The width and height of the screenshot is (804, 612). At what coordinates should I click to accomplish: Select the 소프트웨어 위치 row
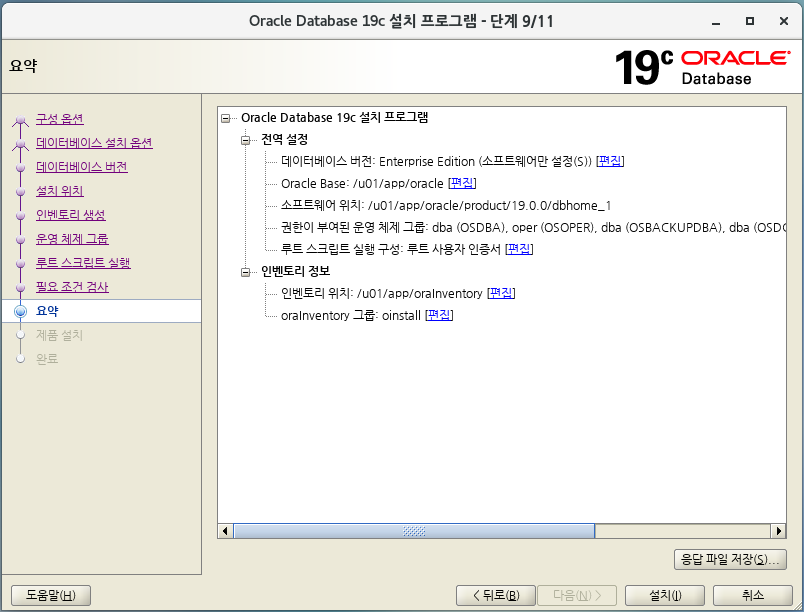[x=446, y=206]
